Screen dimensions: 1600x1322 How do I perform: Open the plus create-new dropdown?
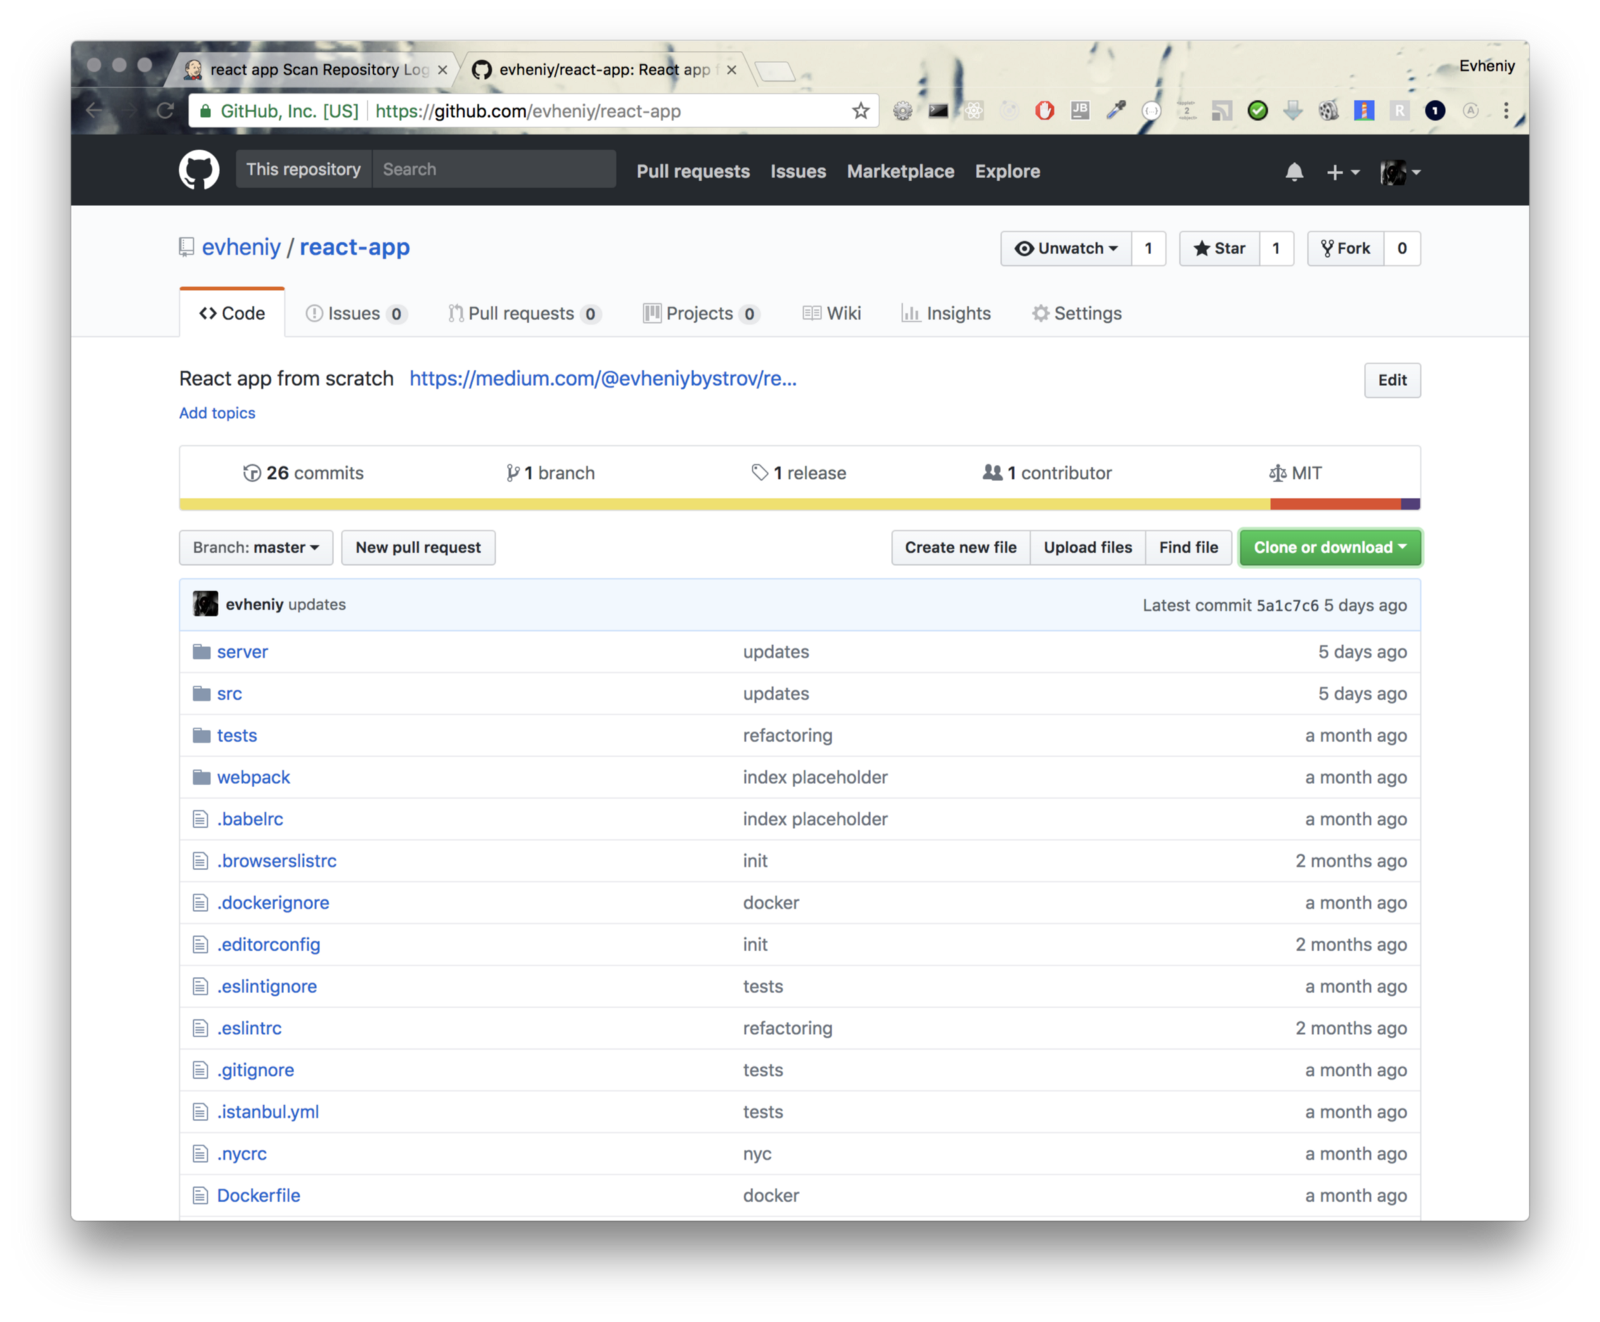click(1342, 172)
